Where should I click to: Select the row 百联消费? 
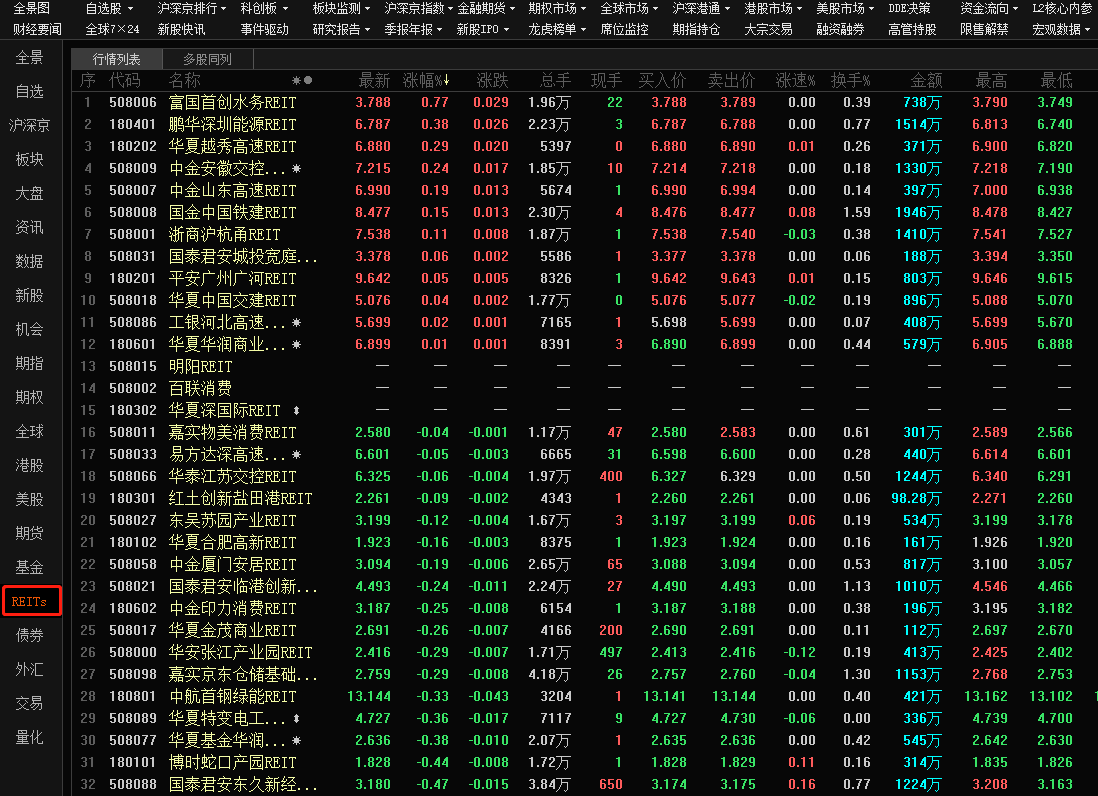tap(585, 389)
